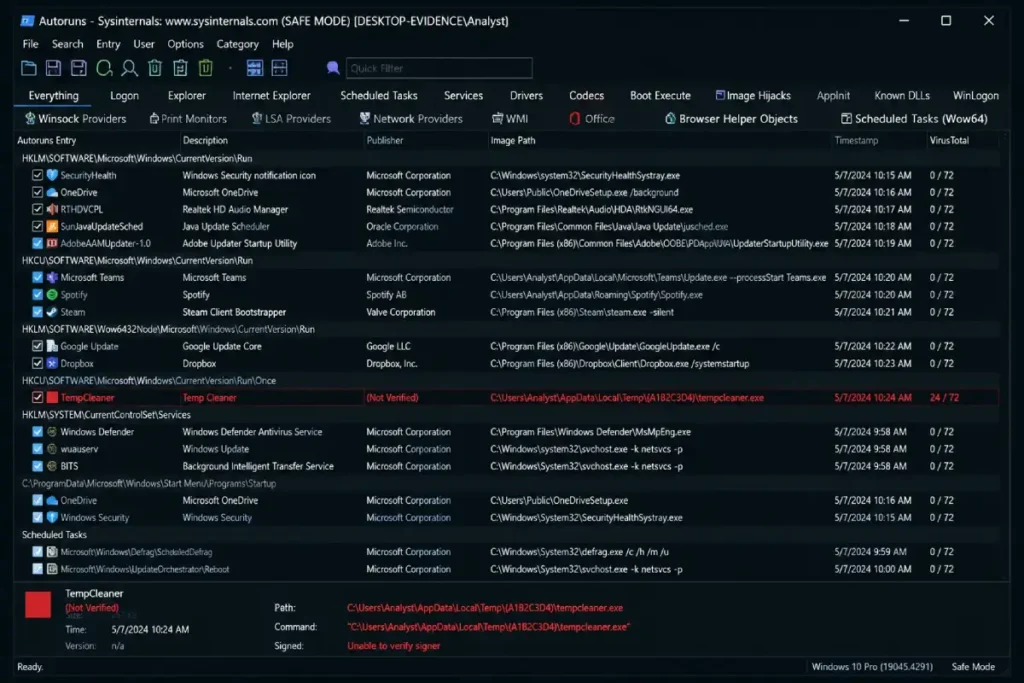1024x683 pixels.
Task: Switch to the Services tab
Action: coord(464,95)
